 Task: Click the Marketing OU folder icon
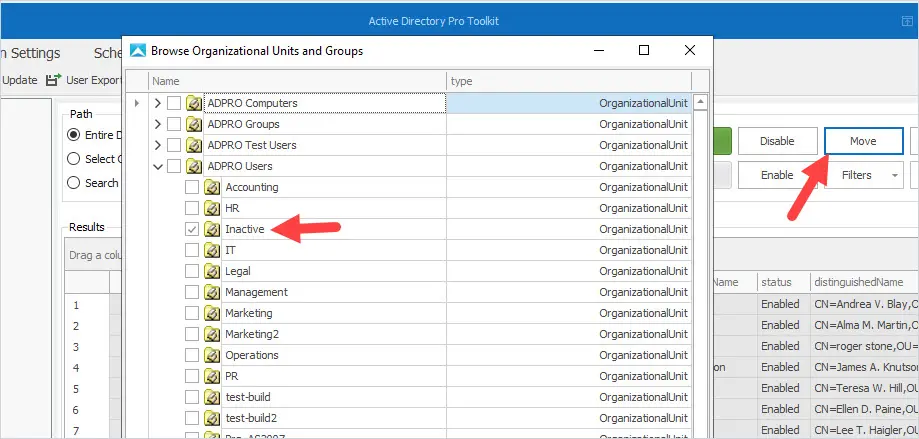212,313
